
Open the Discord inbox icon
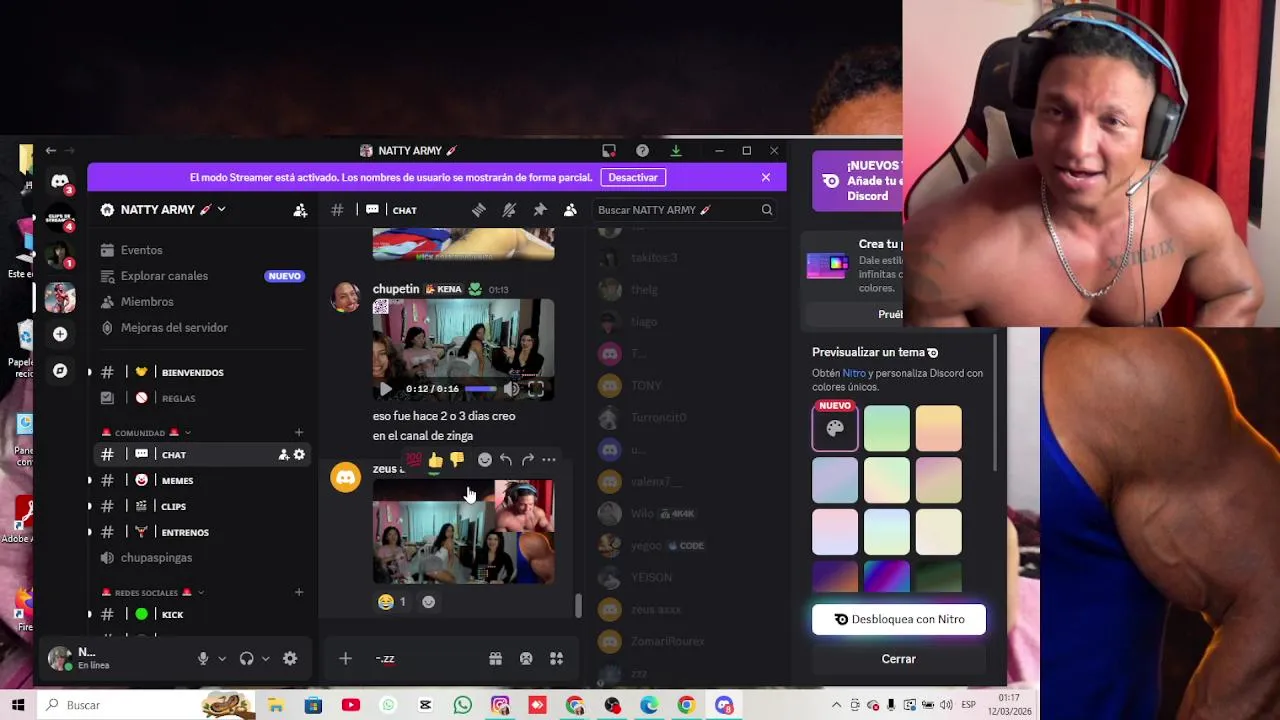coord(608,151)
